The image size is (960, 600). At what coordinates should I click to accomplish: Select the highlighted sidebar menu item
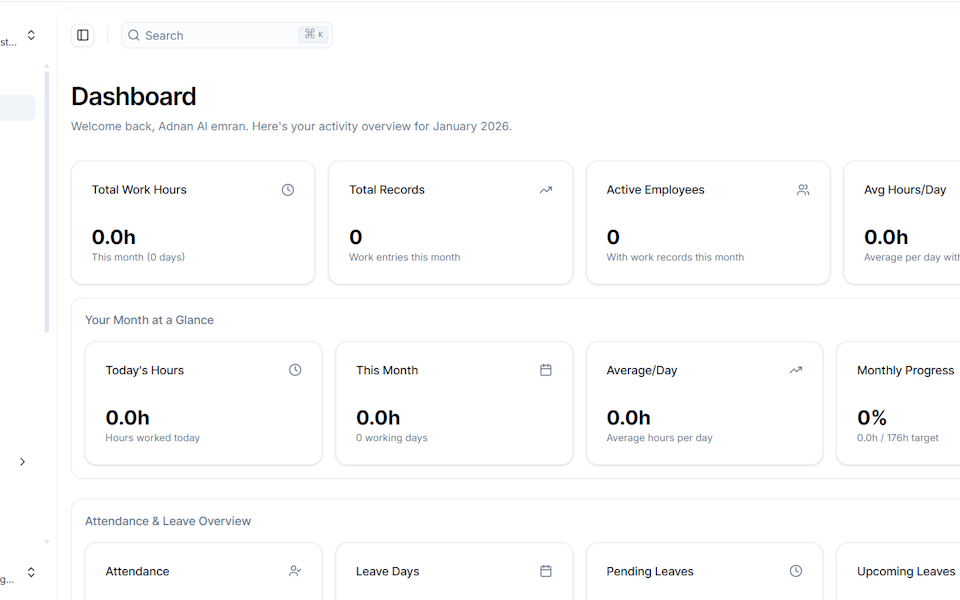click(x=17, y=108)
